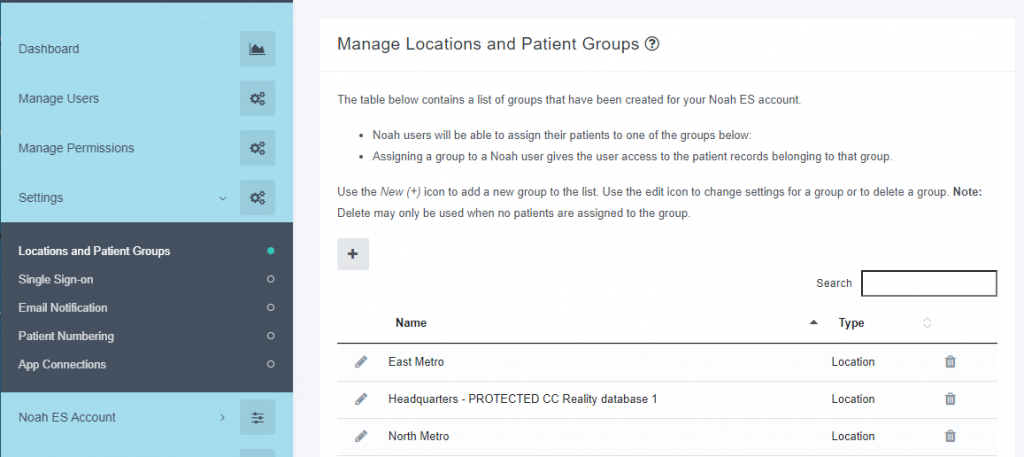Viewport: 1024px width, 457px height.
Task: Click the Manage Users gears icon
Action: tap(257, 99)
